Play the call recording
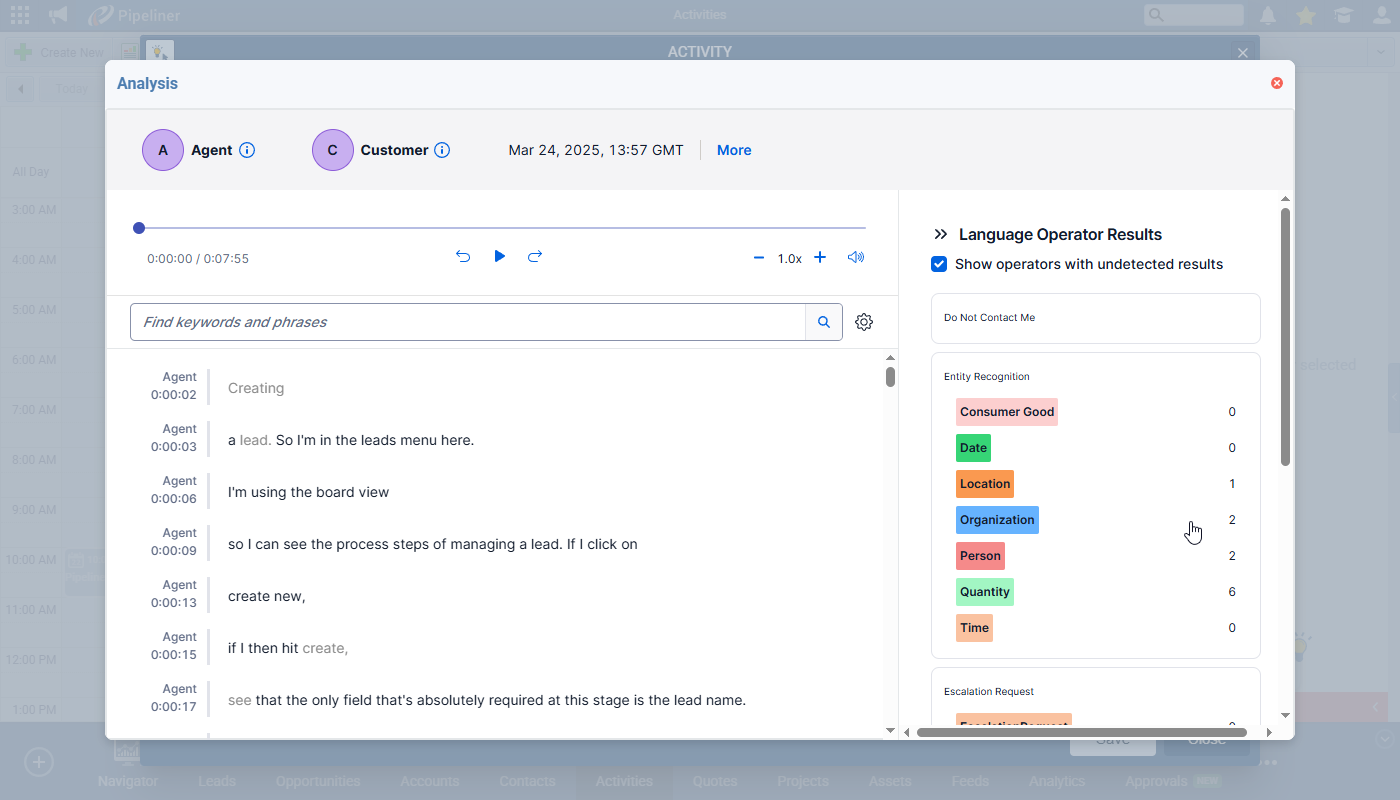 (499, 257)
